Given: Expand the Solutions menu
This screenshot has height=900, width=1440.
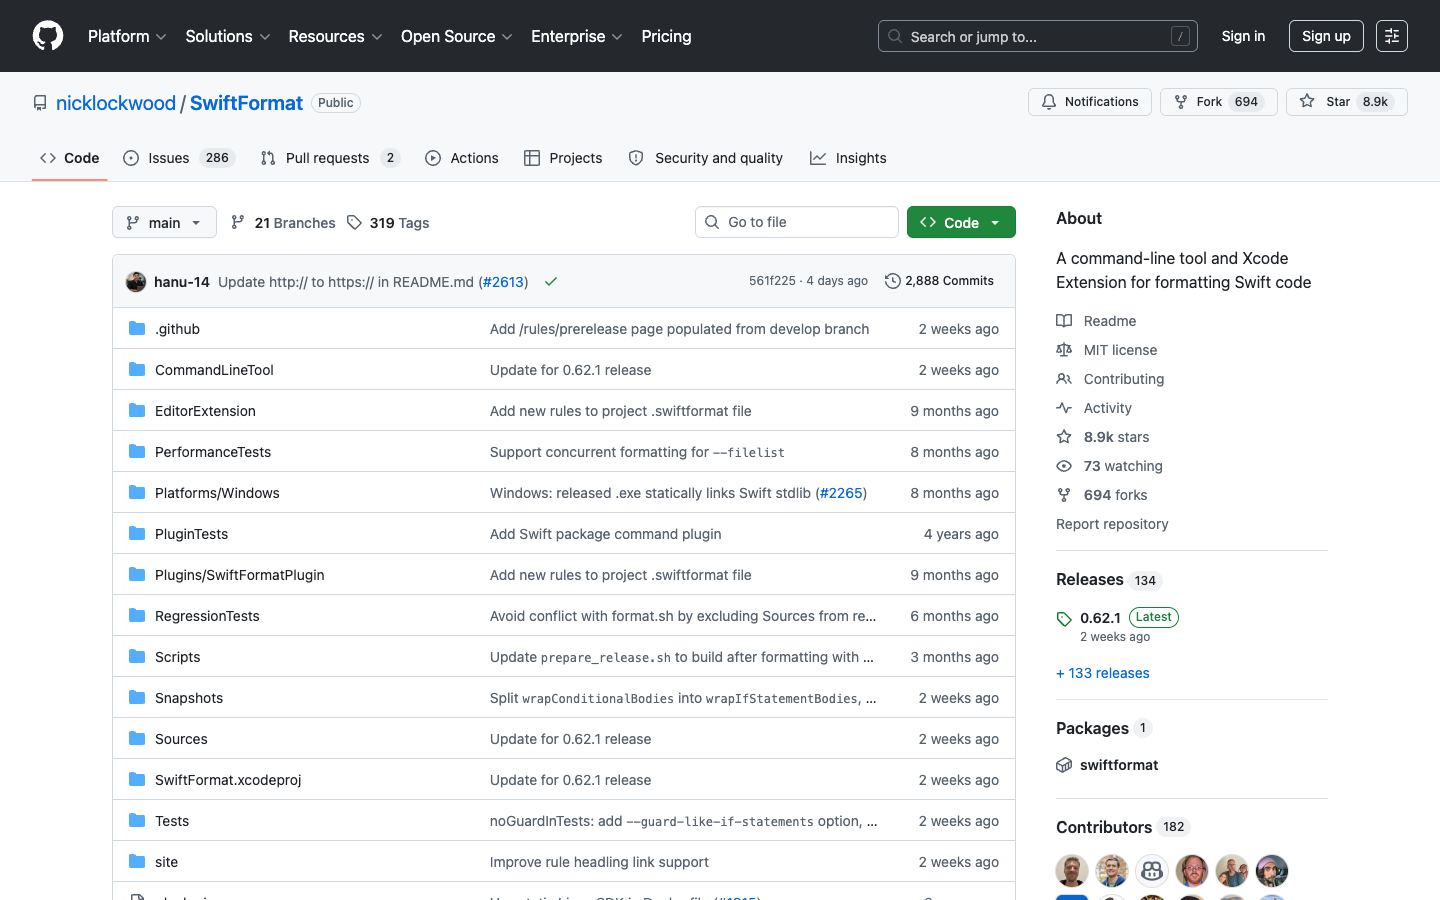Looking at the screenshot, I should pyautogui.click(x=228, y=36).
